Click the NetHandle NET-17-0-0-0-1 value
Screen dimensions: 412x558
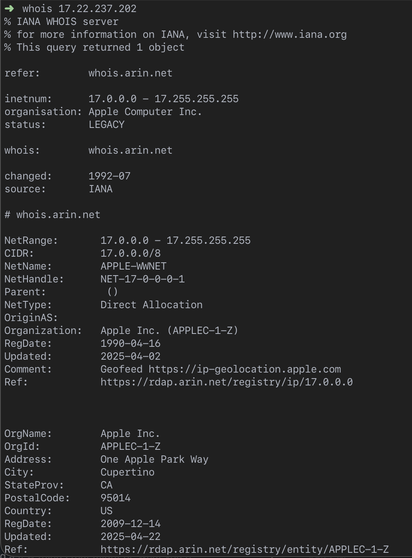click(142, 279)
